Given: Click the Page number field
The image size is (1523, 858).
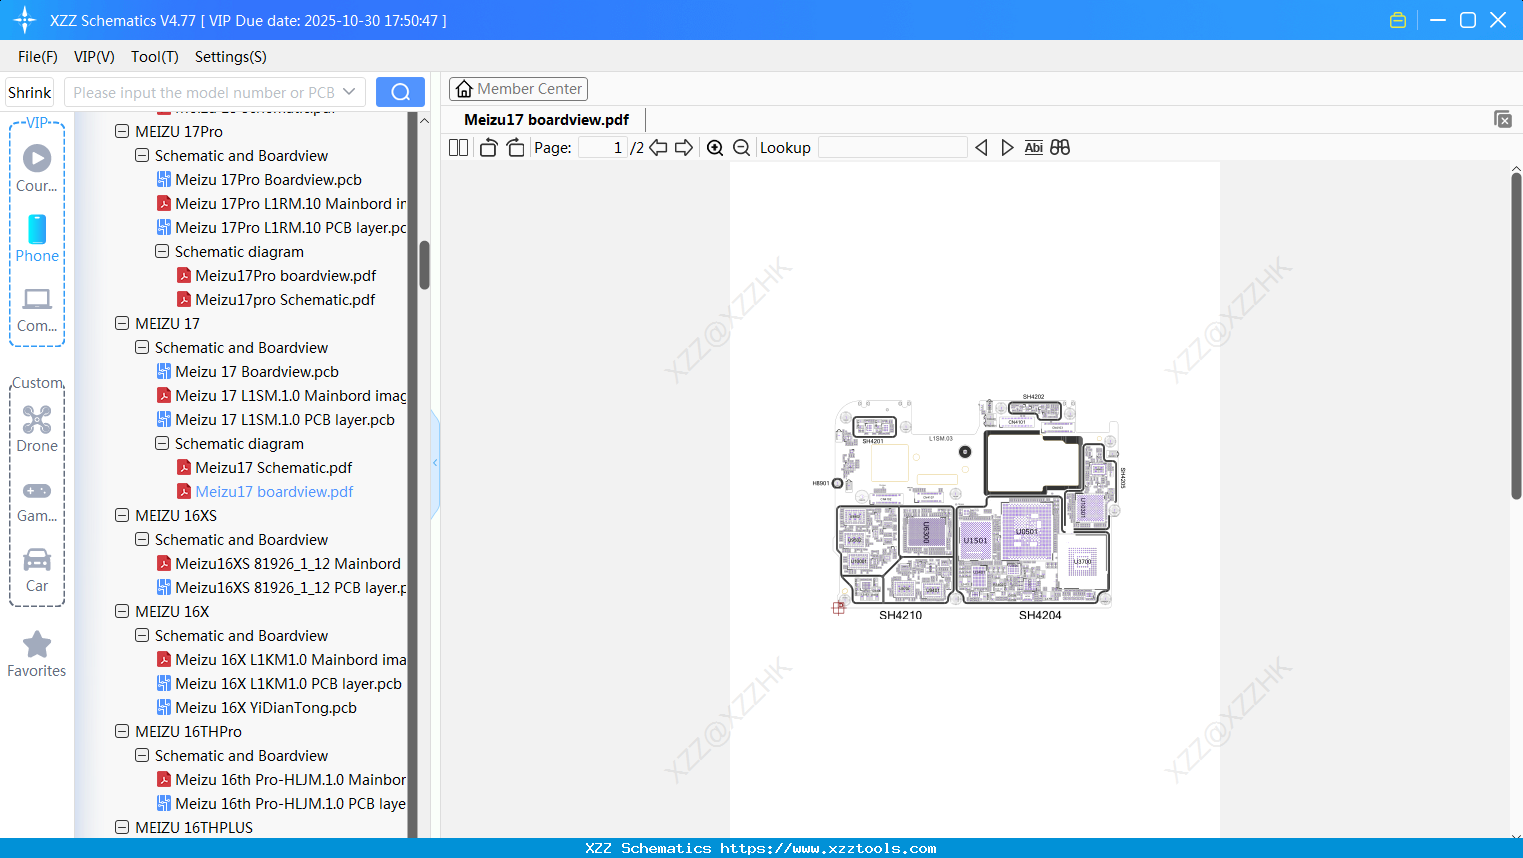Looking at the screenshot, I should (x=602, y=148).
